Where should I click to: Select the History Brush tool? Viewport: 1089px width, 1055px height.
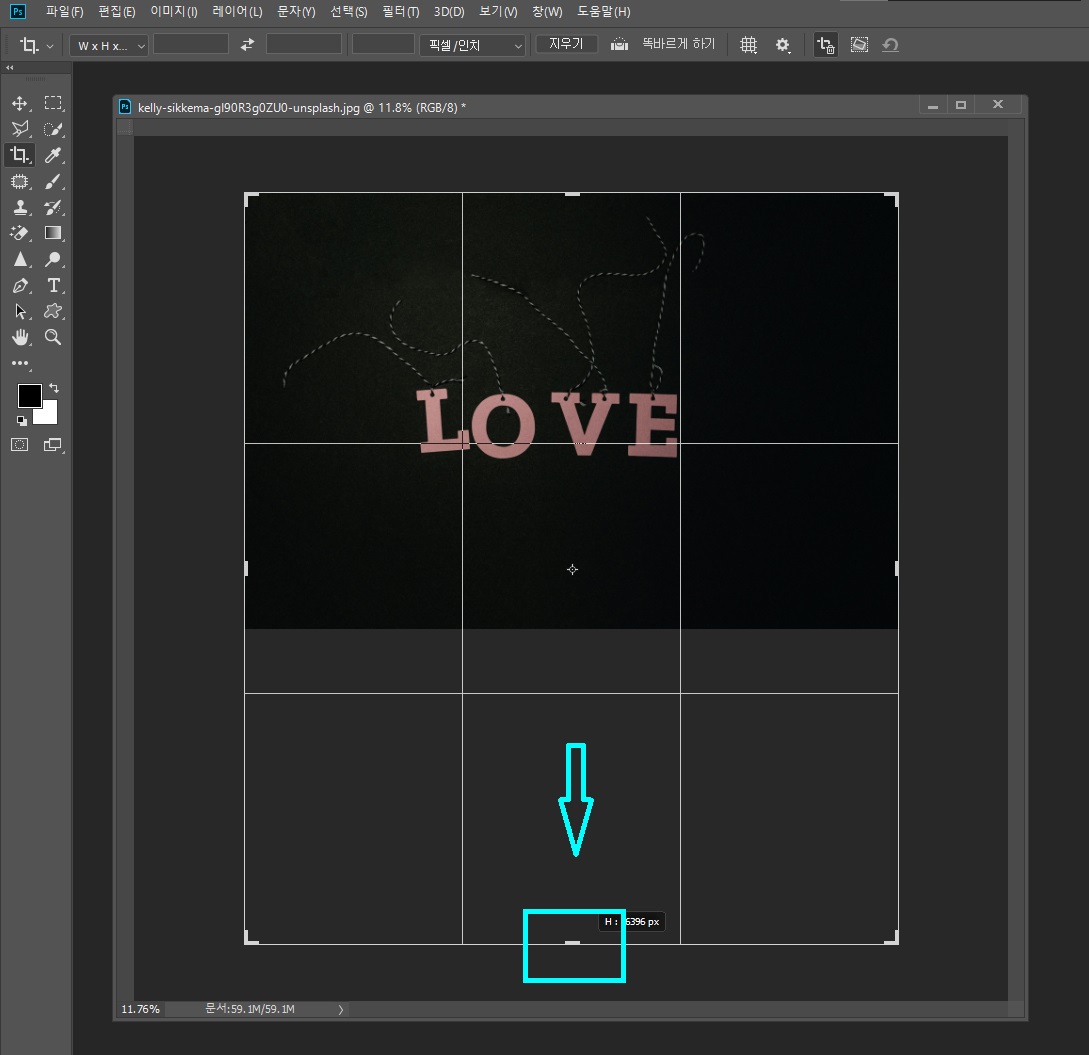click(x=53, y=207)
